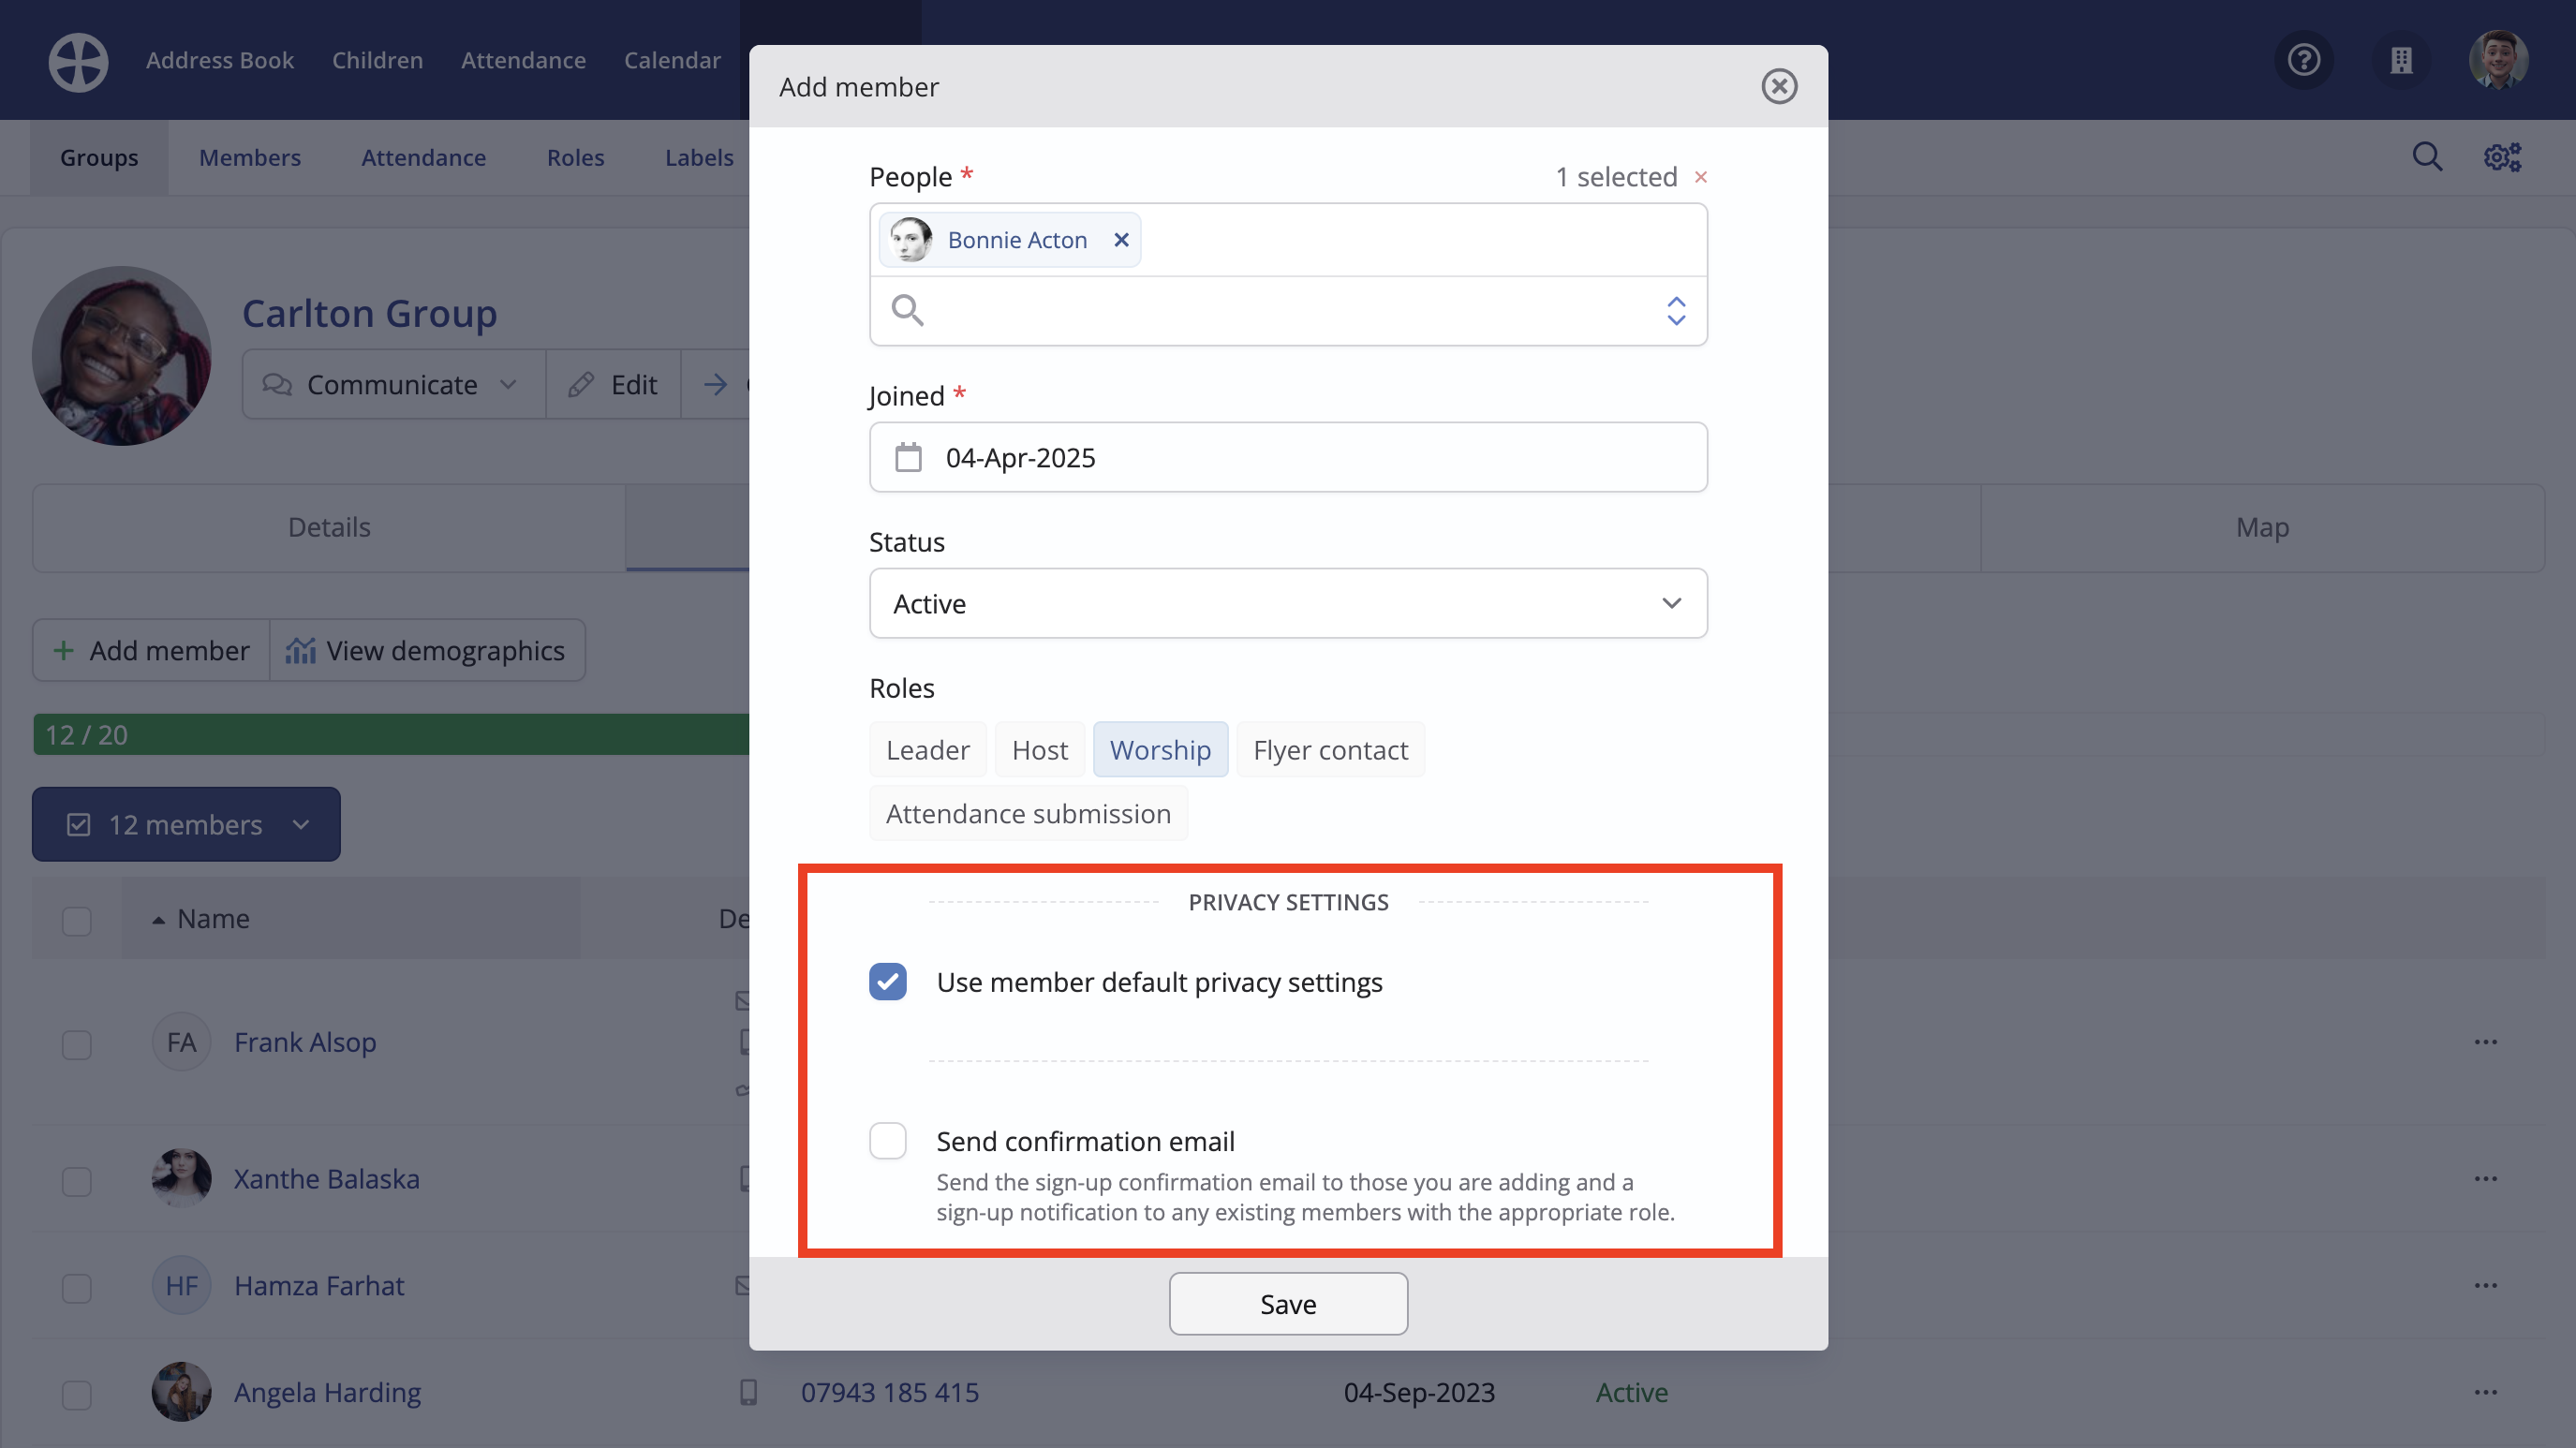Click phone number 07943 185 415
The width and height of the screenshot is (2576, 1448).
pyautogui.click(x=889, y=1392)
